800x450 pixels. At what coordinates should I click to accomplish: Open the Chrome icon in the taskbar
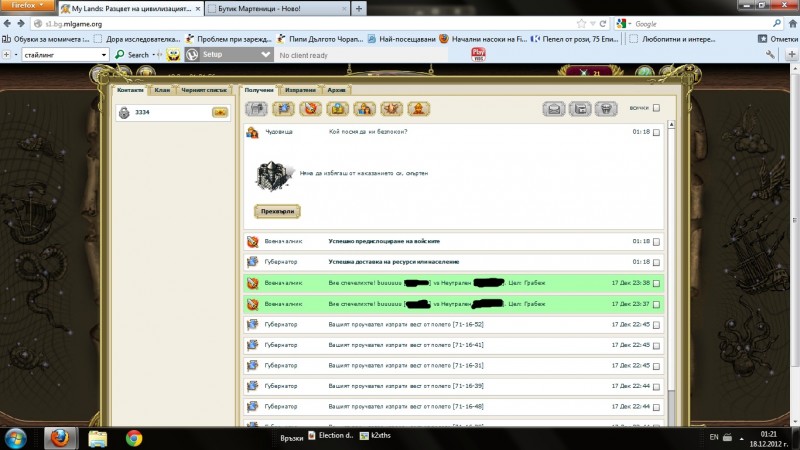tap(133, 437)
